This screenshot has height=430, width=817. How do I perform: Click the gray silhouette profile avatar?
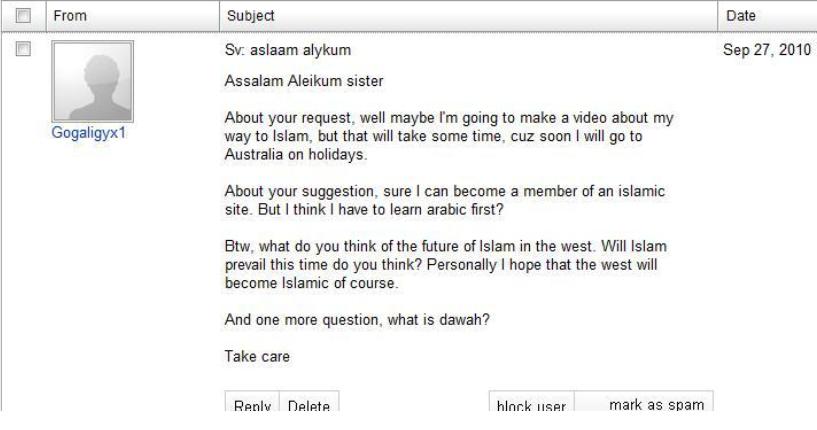pyautogui.click(x=93, y=85)
